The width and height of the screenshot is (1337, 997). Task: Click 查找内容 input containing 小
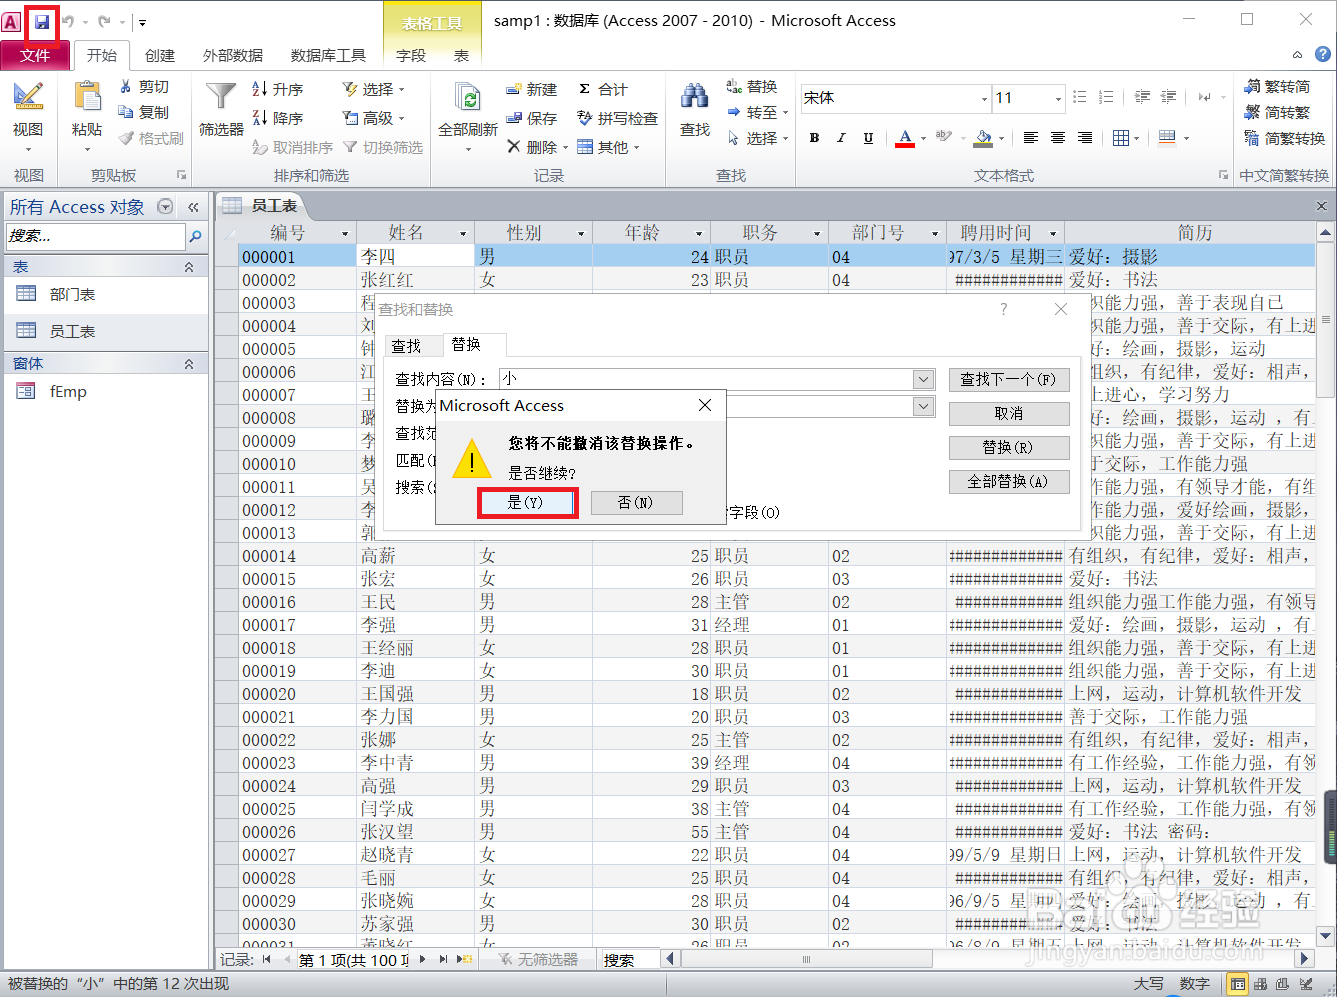(706, 379)
